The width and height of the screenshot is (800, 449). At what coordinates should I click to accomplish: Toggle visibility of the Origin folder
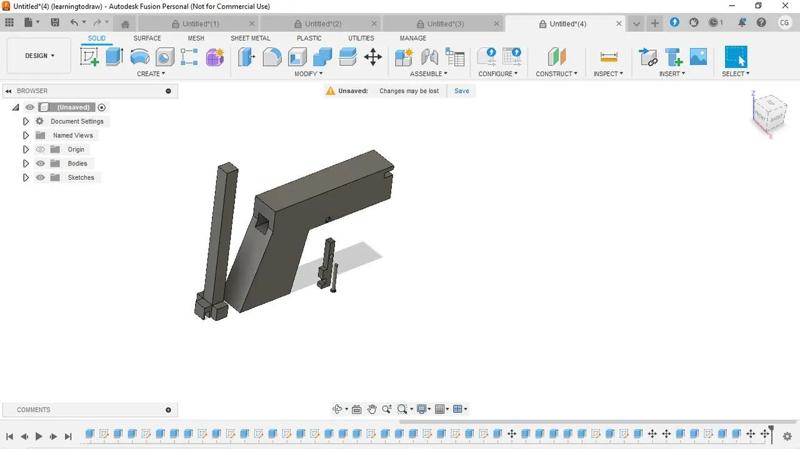click(x=40, y=149)
